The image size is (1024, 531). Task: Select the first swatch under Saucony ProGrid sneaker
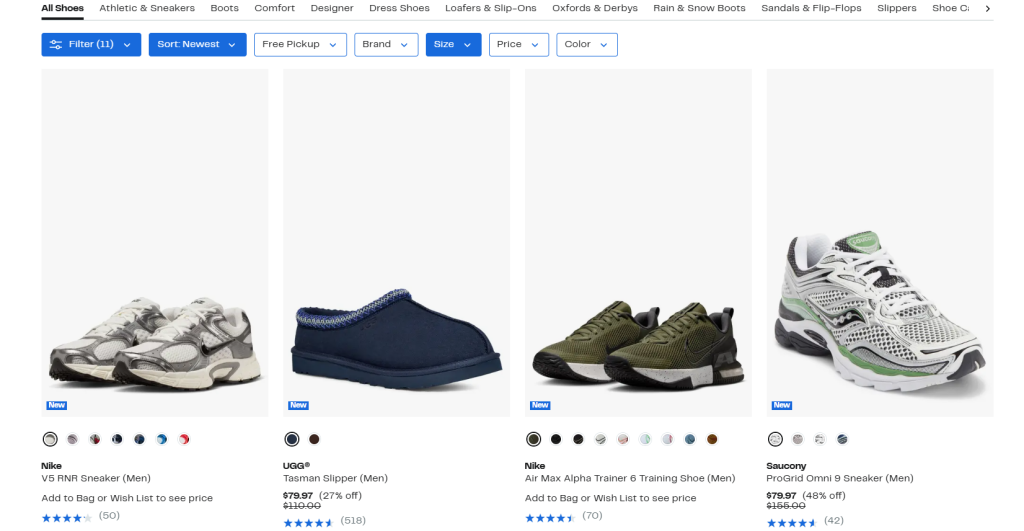pos(775,439)
